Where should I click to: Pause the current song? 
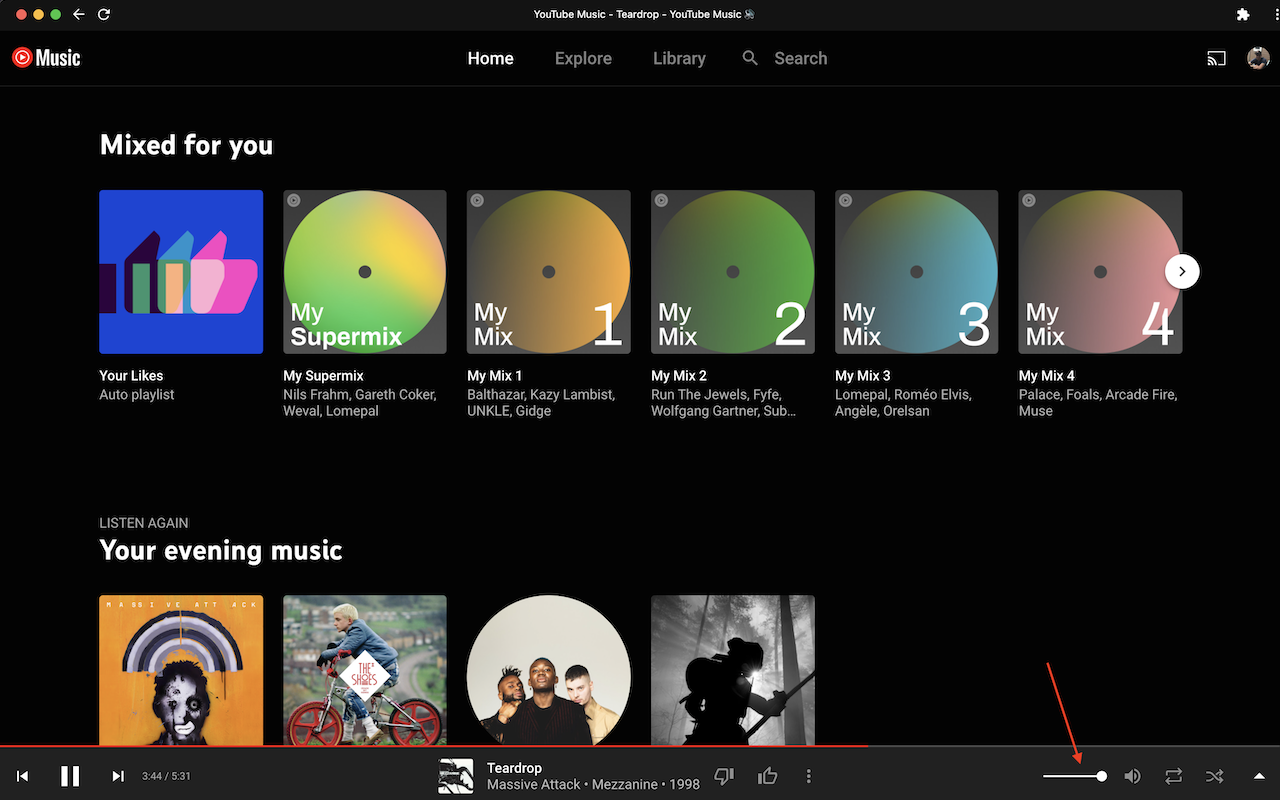click(x=70, y=776)
